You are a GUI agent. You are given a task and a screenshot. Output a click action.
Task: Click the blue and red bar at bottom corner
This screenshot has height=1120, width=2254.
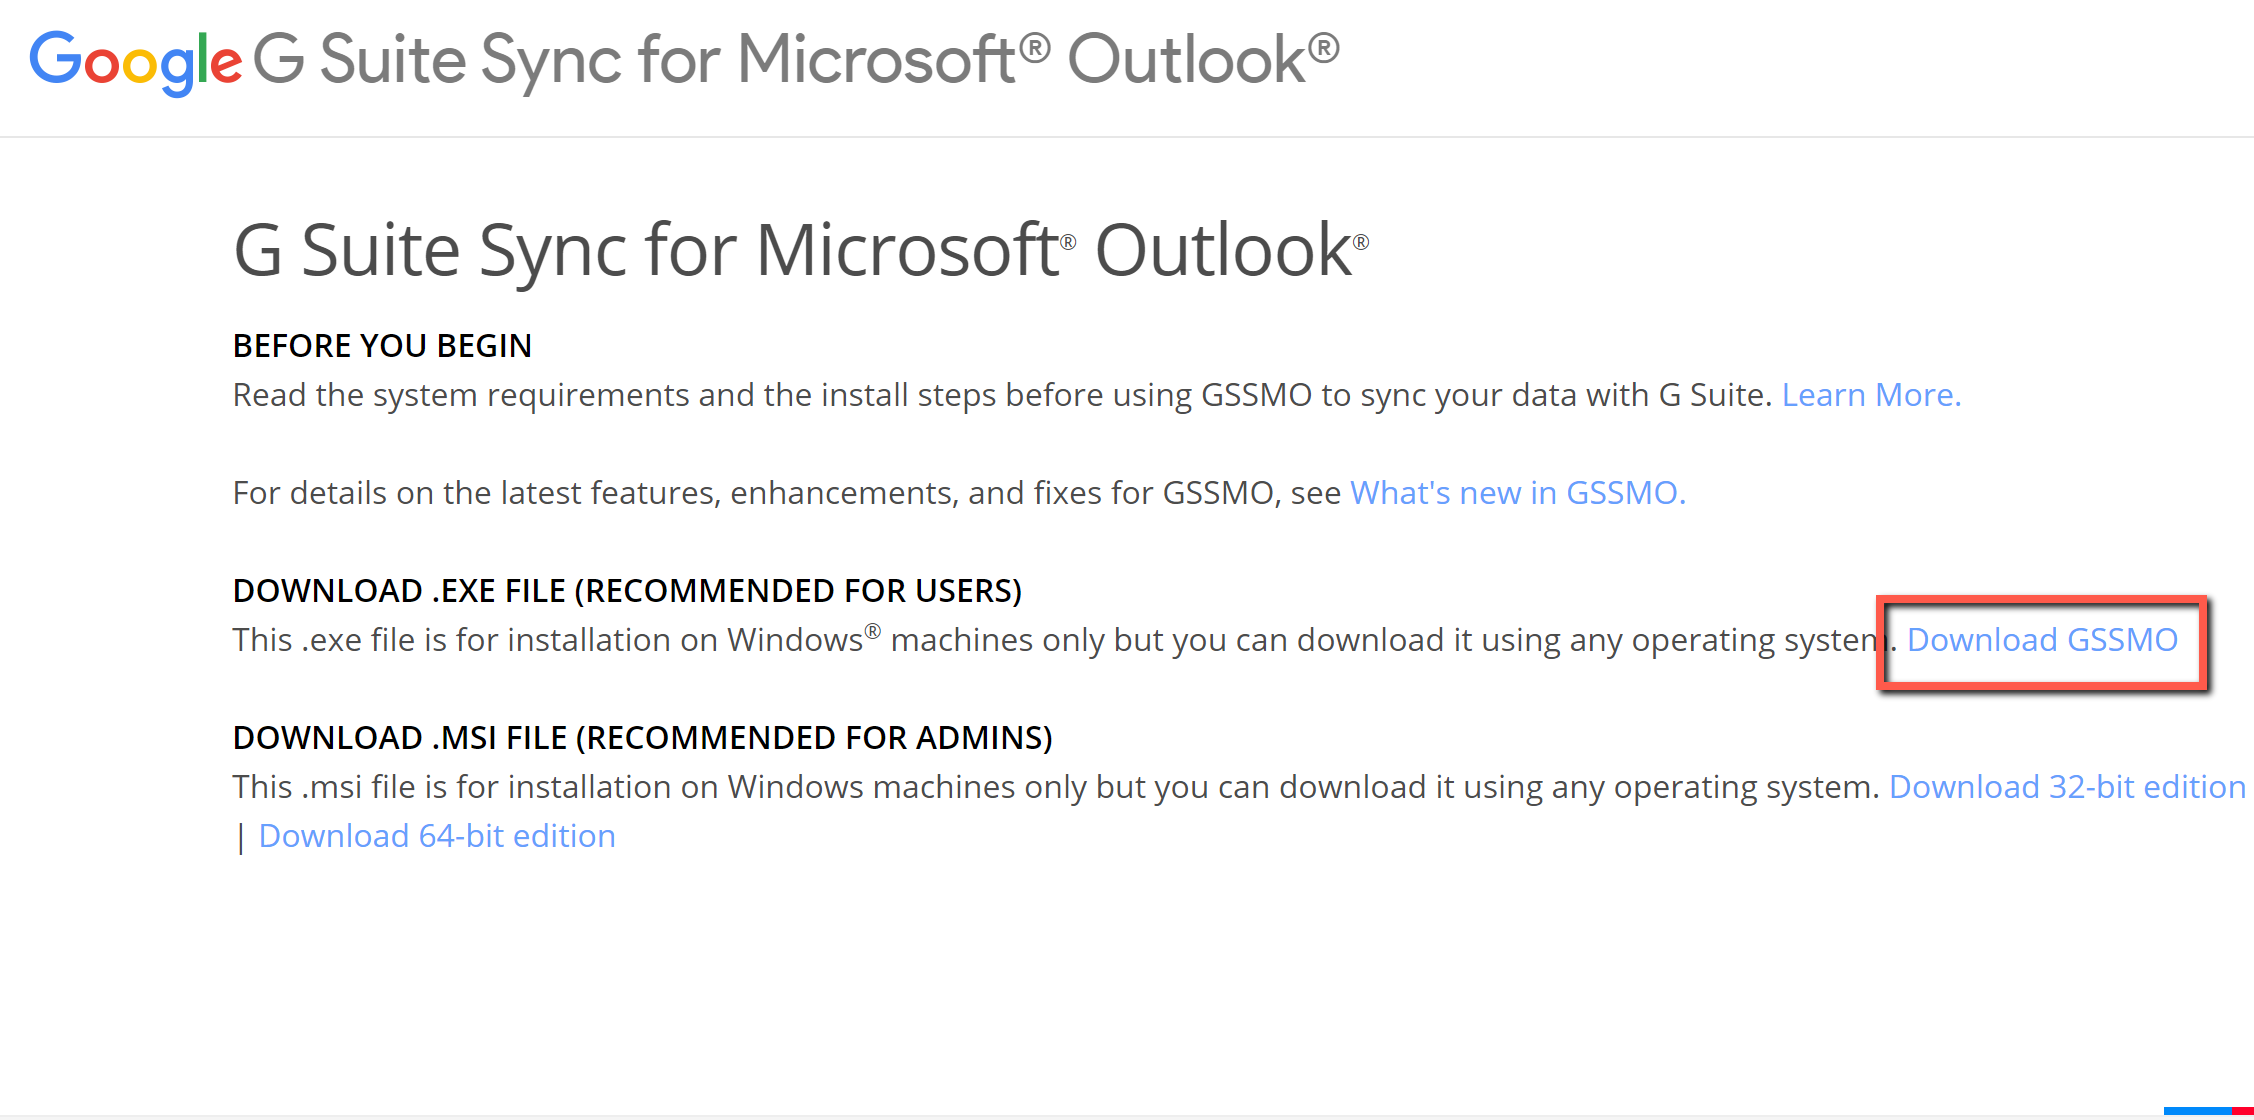click(x=2208, y=1111)
